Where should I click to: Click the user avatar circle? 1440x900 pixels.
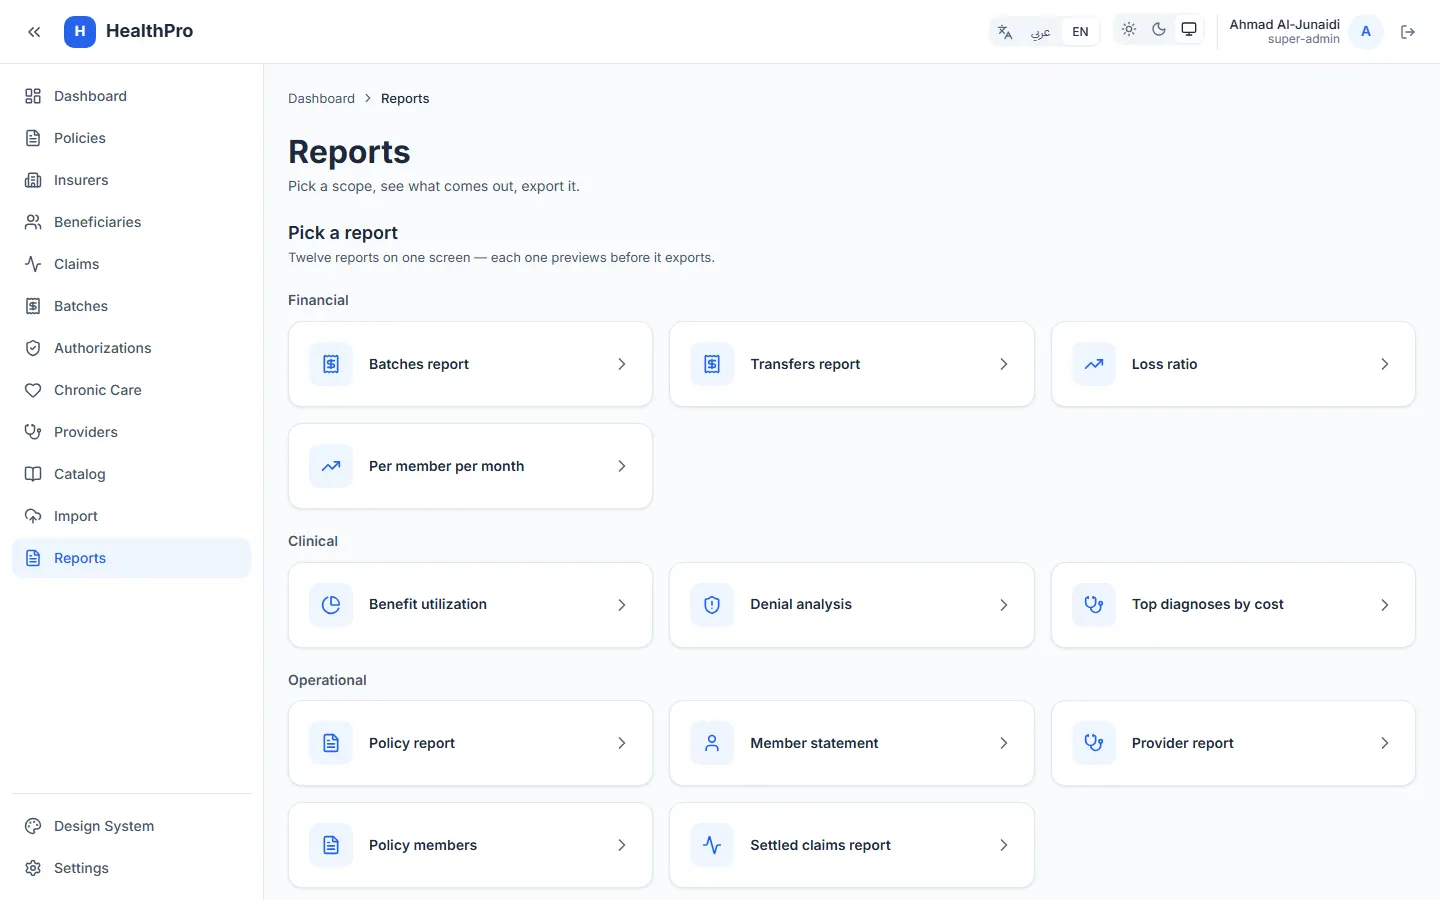[1366, 32]
